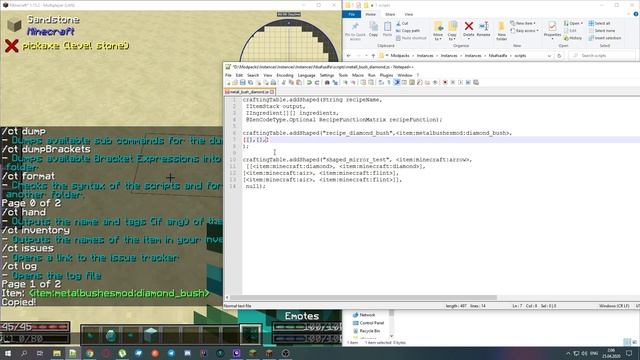Open the Document Map panel icon
Screen dimensions: 640x360
pyautogui.click(x=412, y=82)
